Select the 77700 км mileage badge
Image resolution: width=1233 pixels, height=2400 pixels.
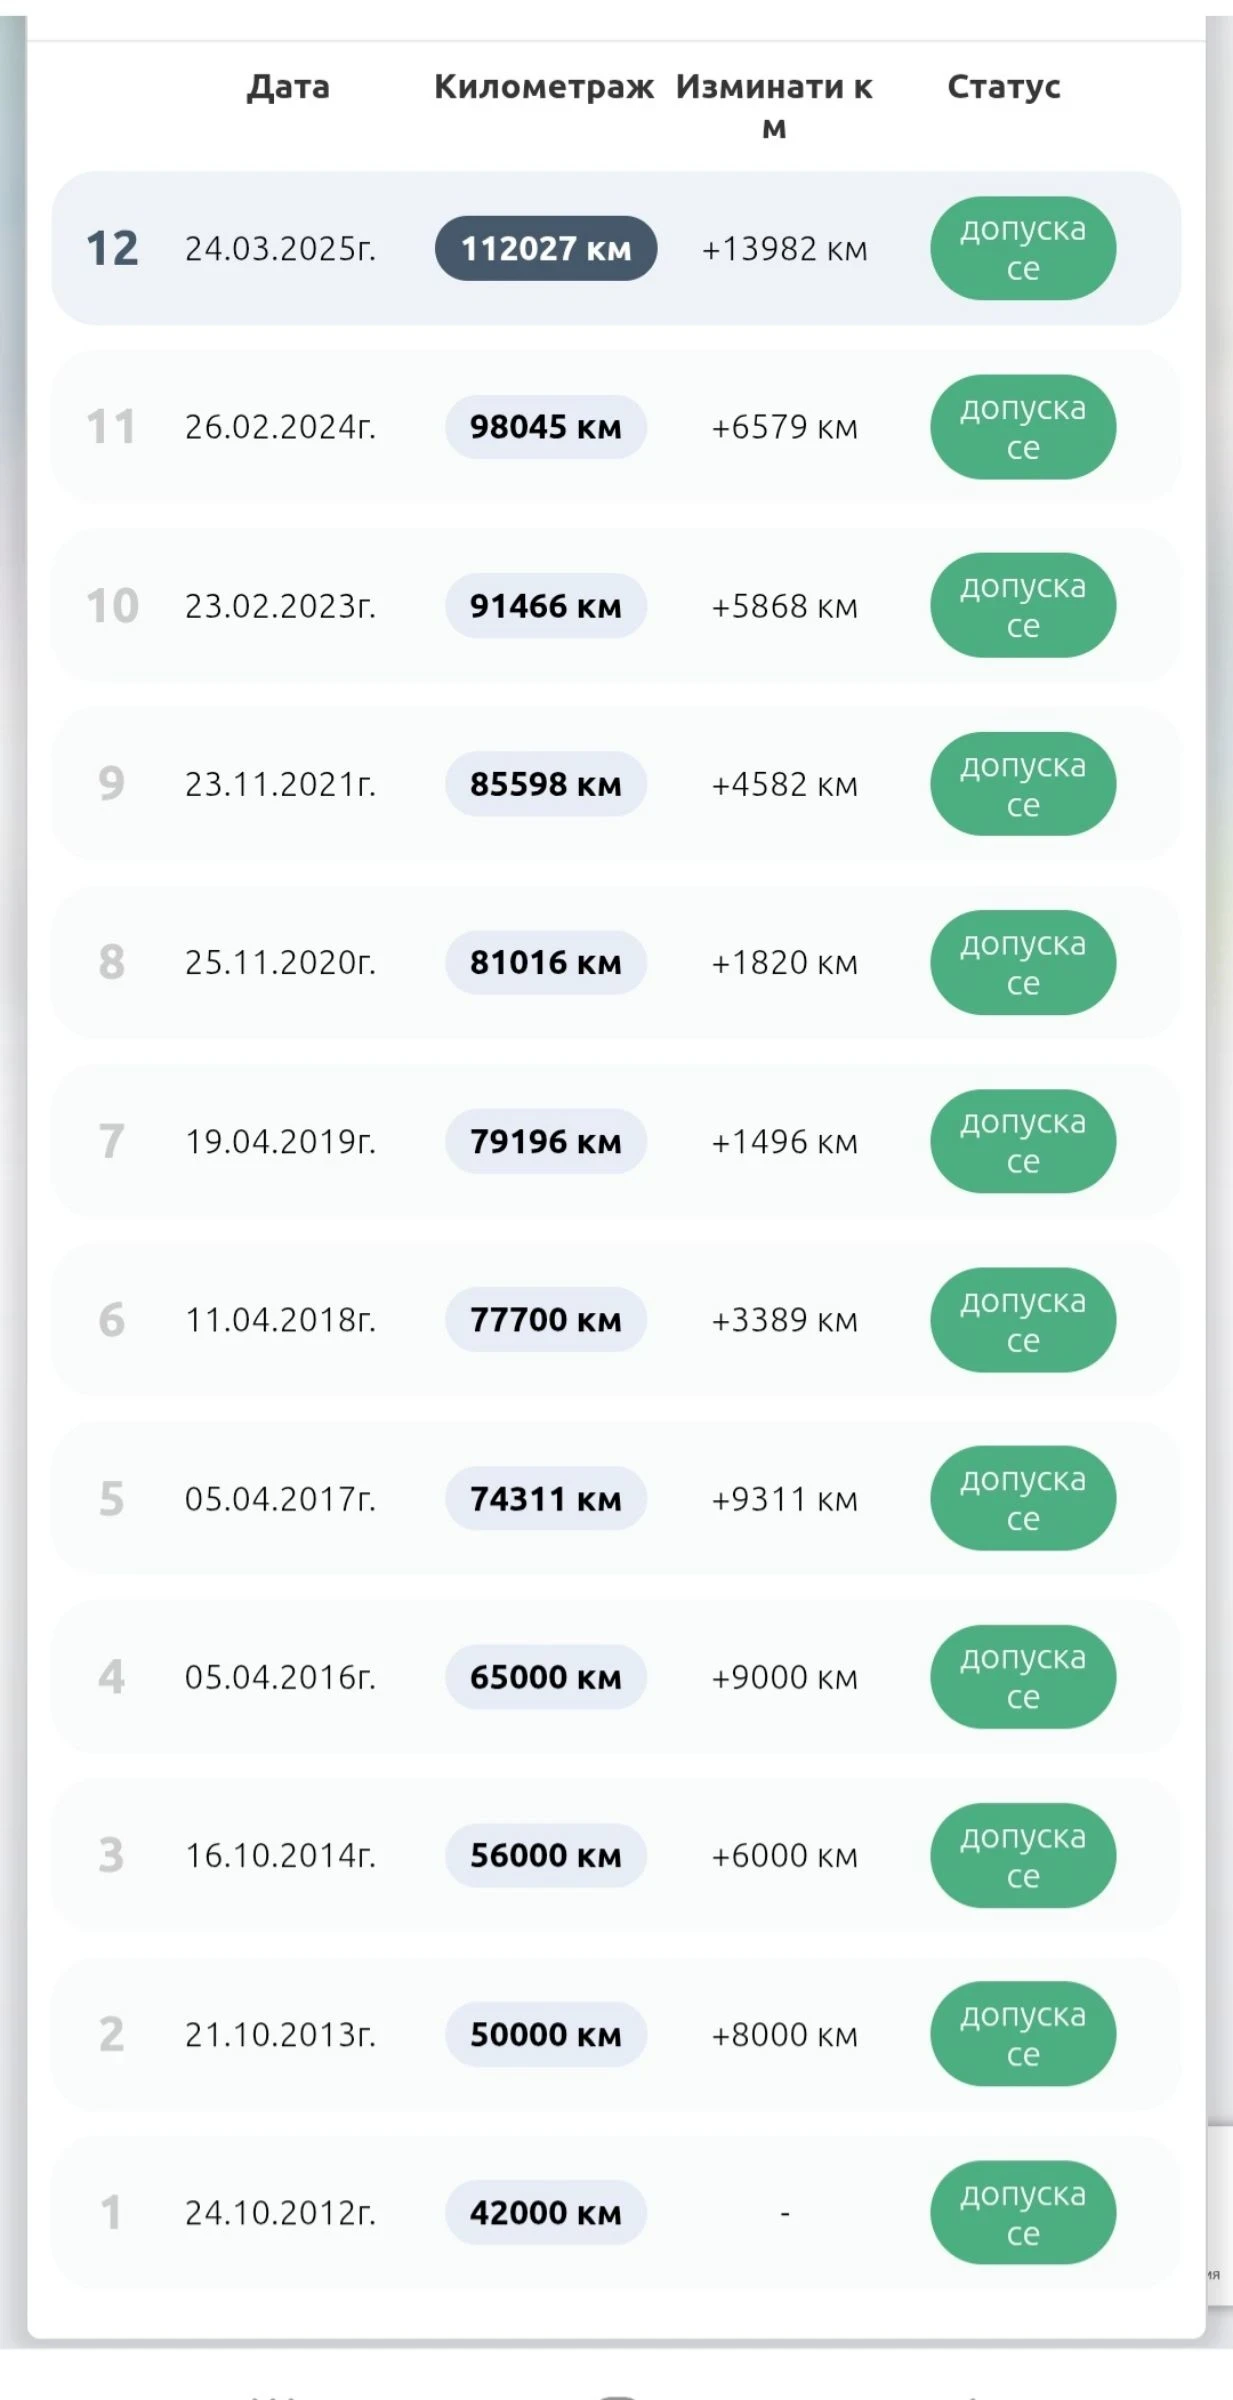[x=546, y=1320]
